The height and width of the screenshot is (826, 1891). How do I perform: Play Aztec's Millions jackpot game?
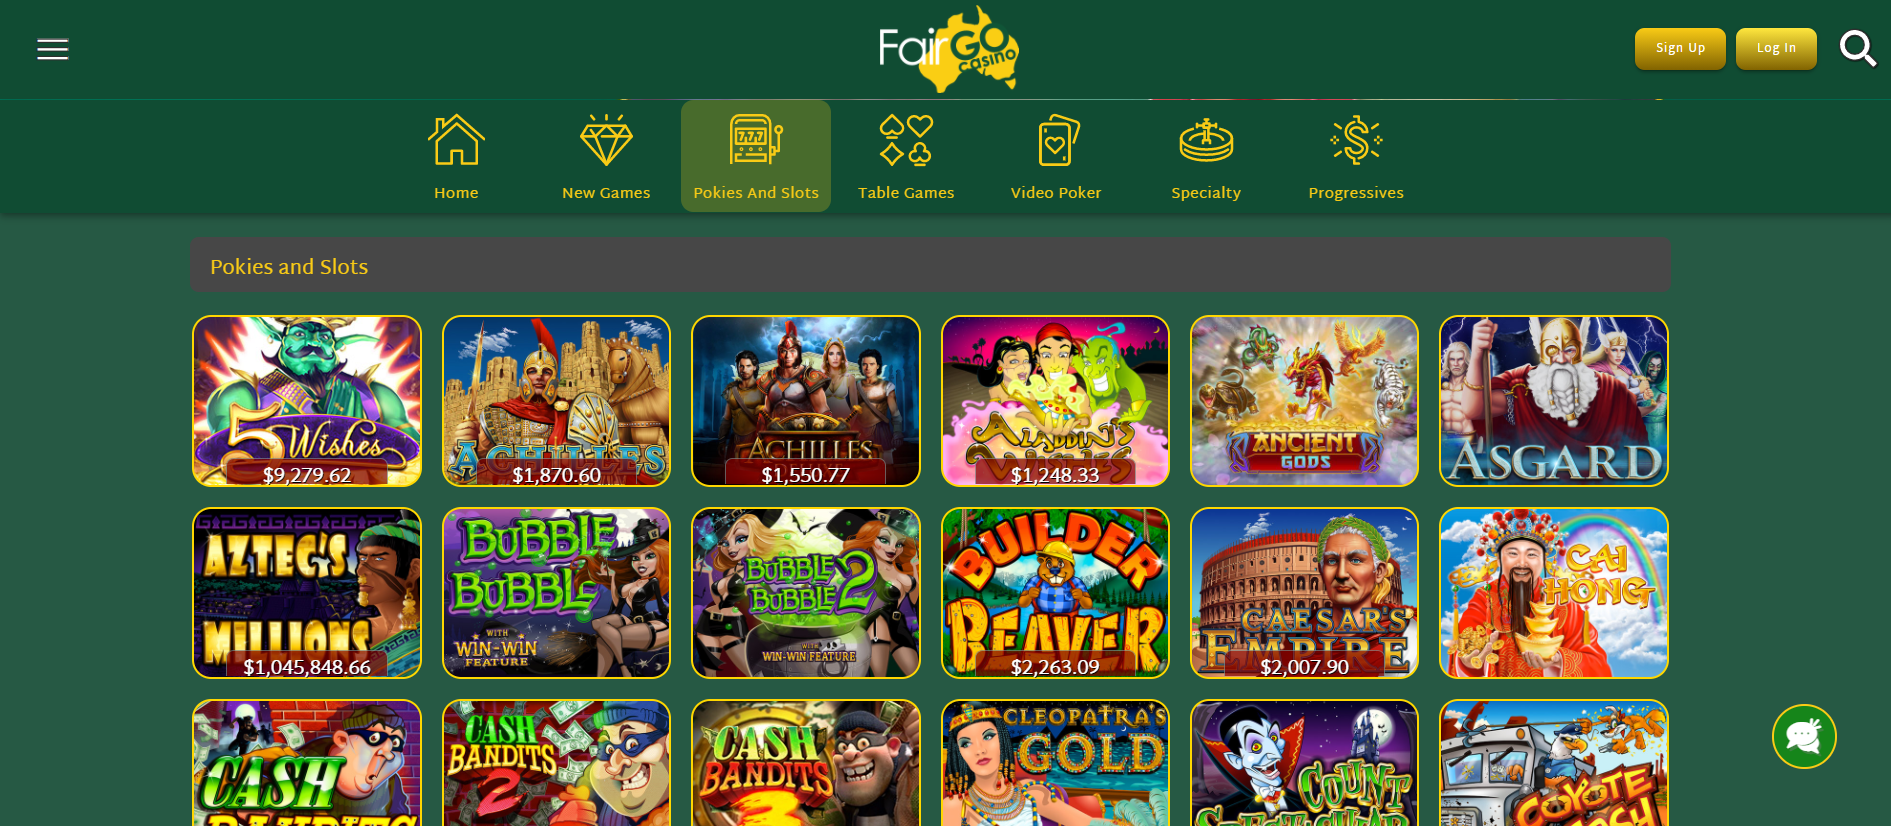(307, 593)
